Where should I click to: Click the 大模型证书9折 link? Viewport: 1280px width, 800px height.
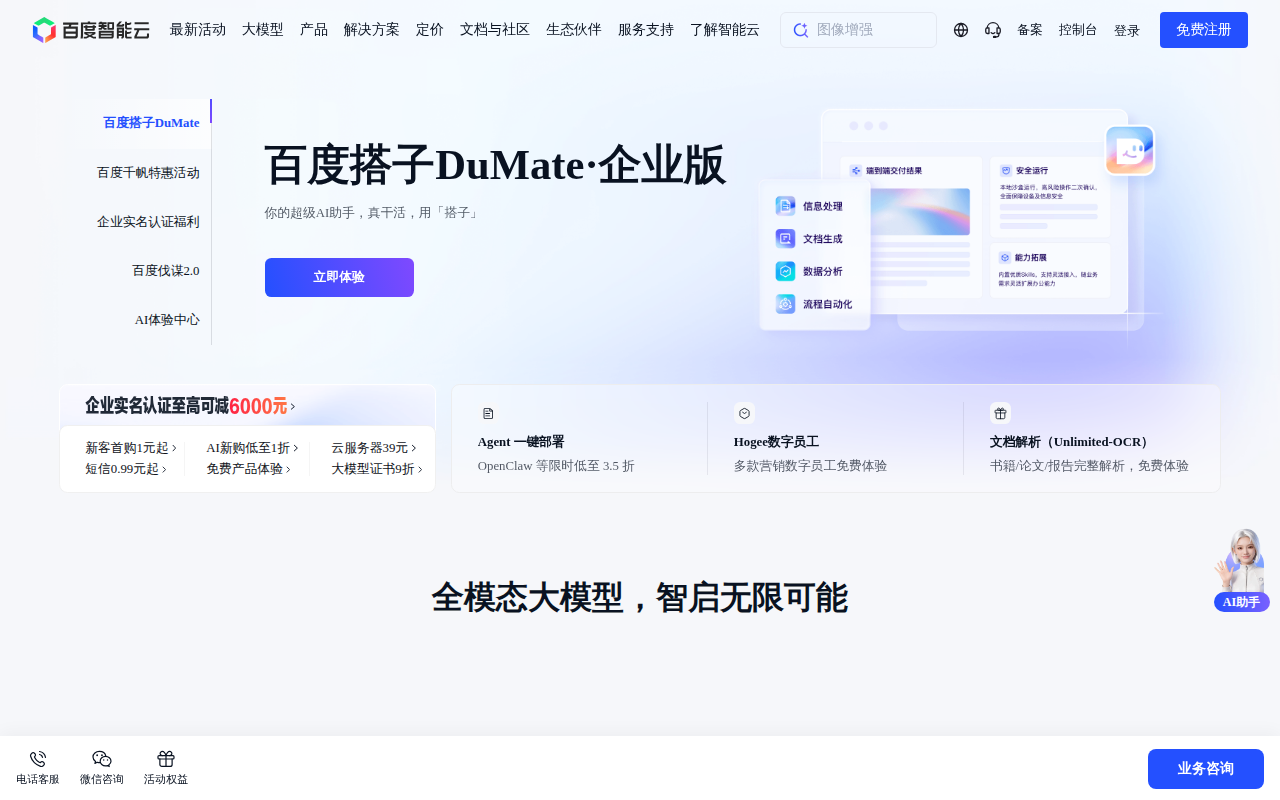point(377,469)
